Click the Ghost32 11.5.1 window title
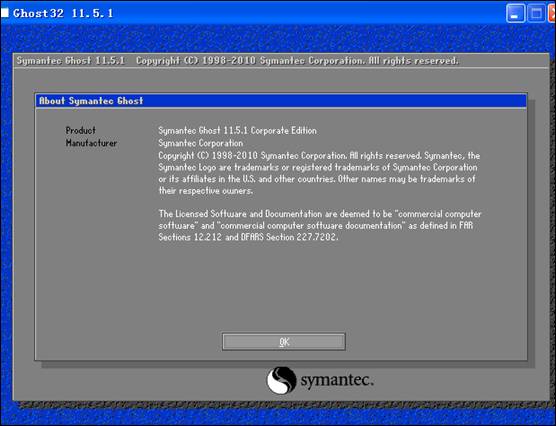Viewport: 556px width, 426px height. (63, 13)
